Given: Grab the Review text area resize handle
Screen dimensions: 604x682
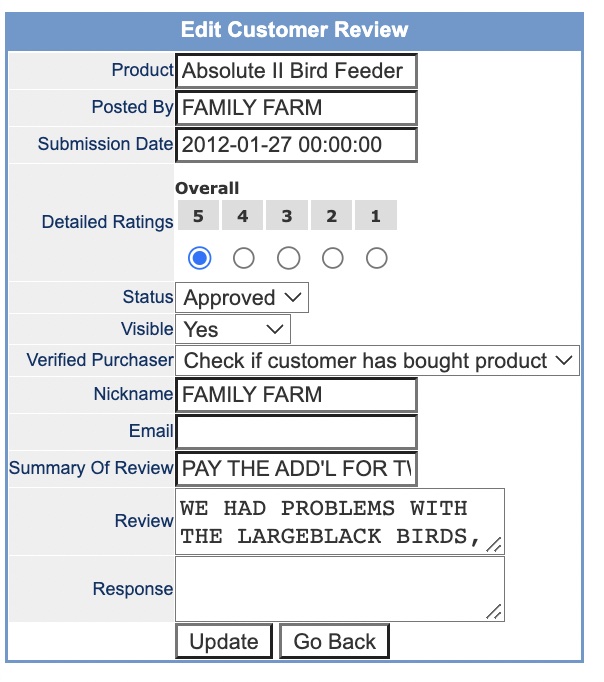Looking at the screenshot, I should (495, 545).
